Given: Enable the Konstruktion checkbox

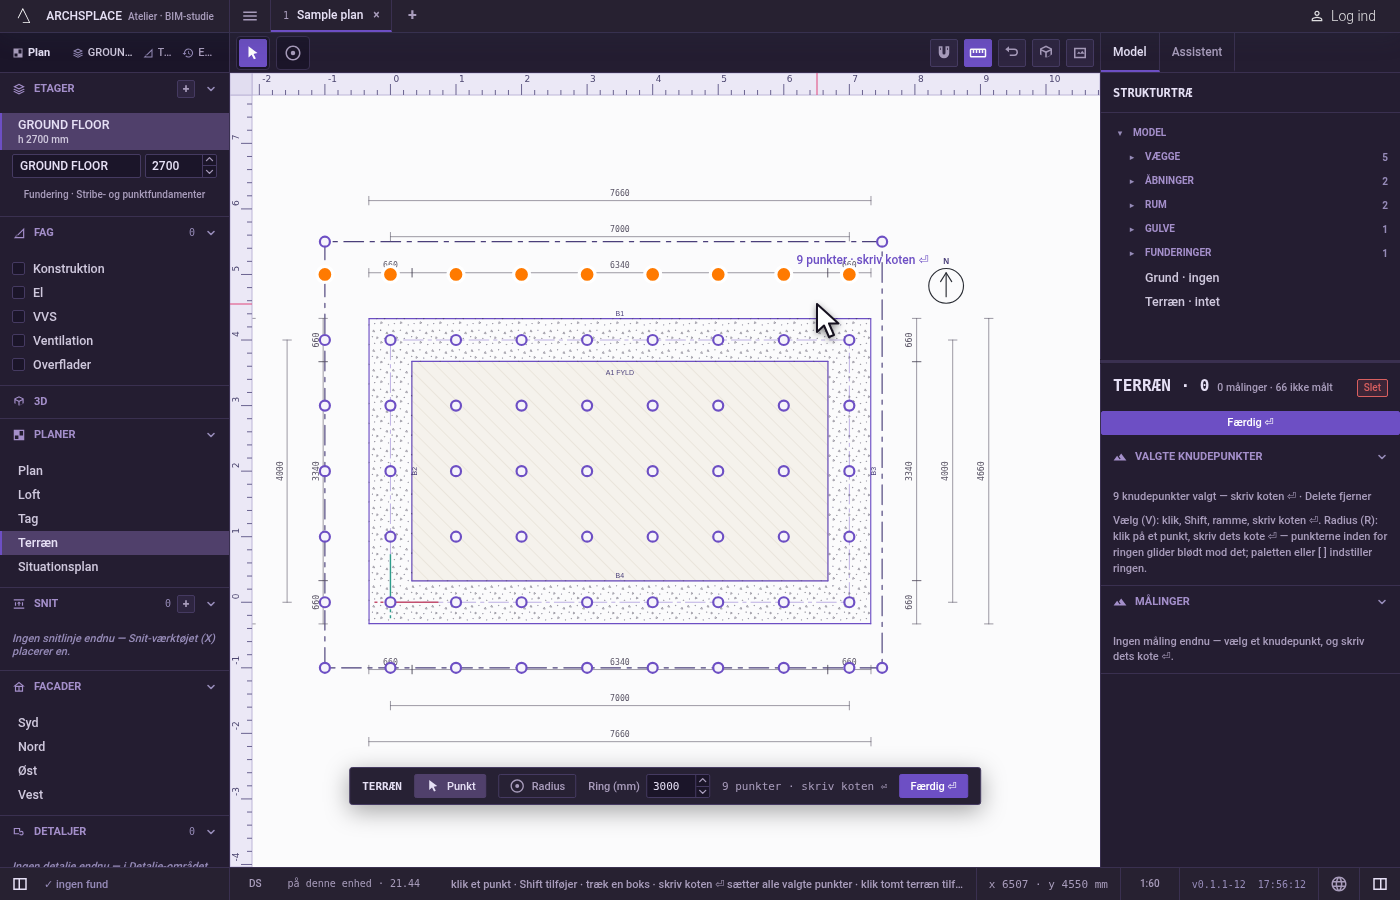Looking at the screenshot, I should [18, 269].
